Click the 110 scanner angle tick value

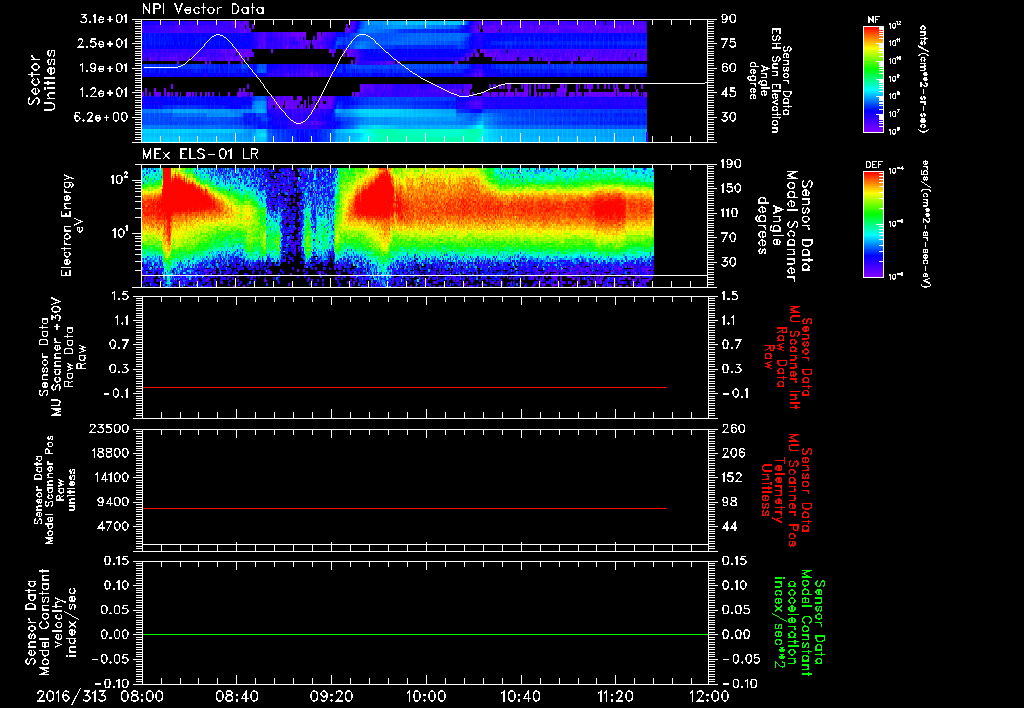tap(731, 213)
